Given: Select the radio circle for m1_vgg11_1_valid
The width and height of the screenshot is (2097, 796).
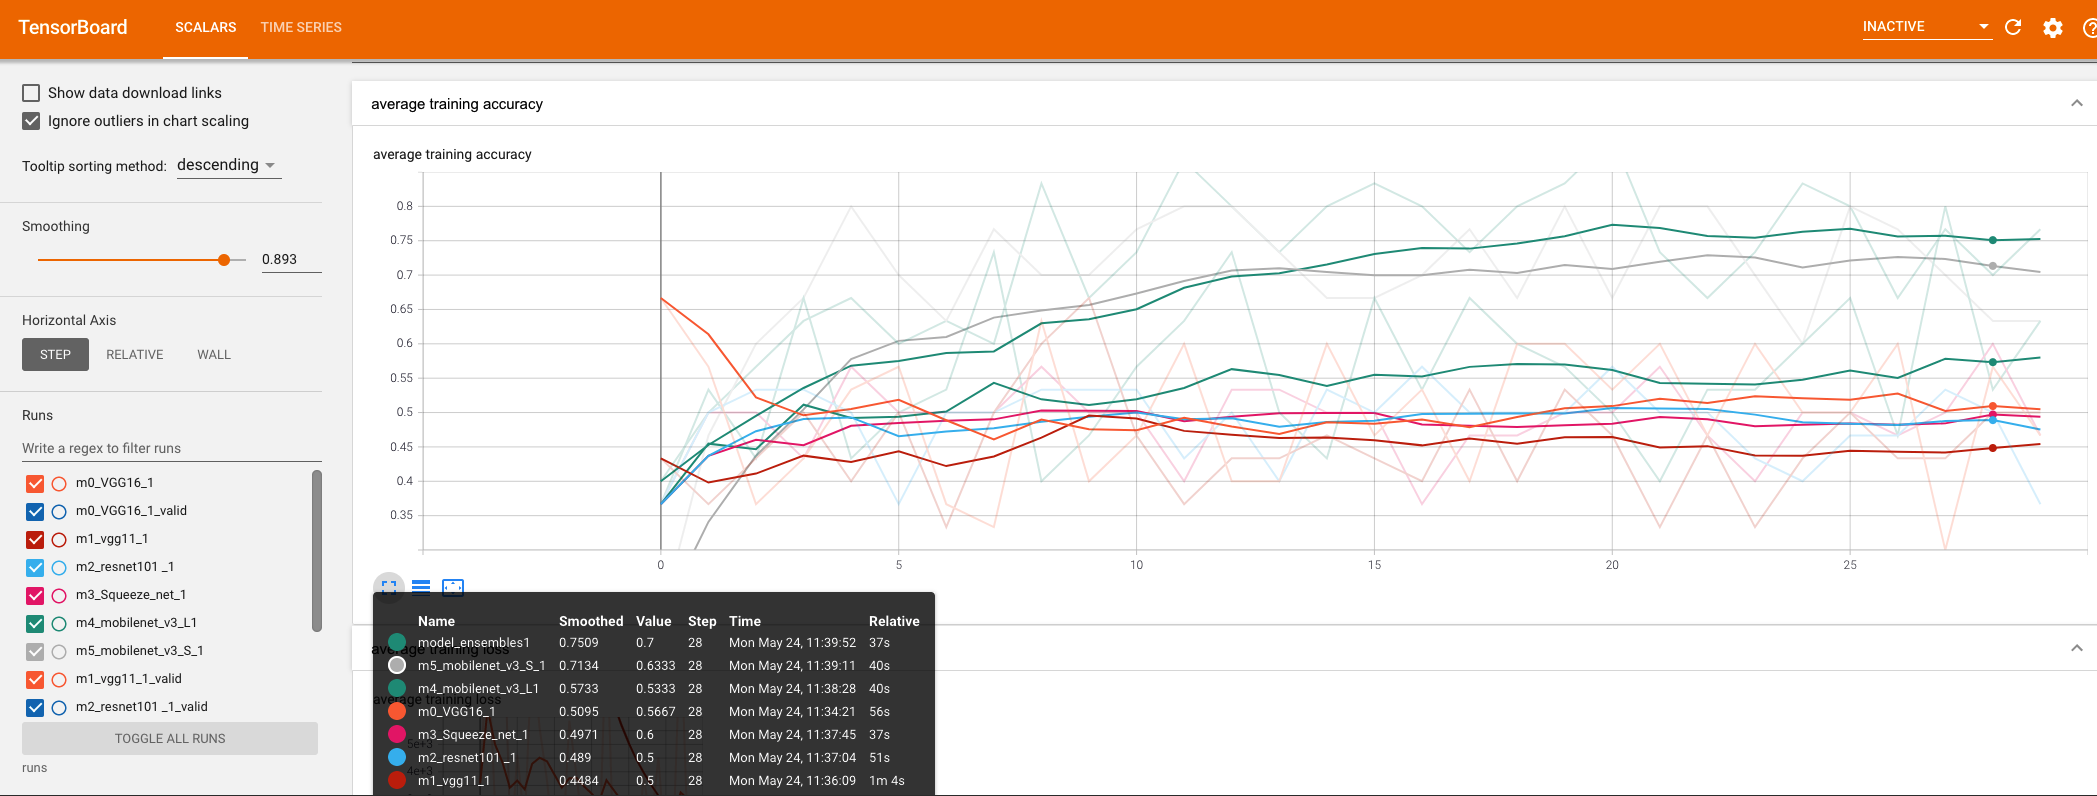Looking at the screenshot, I should tap(59, 680).
